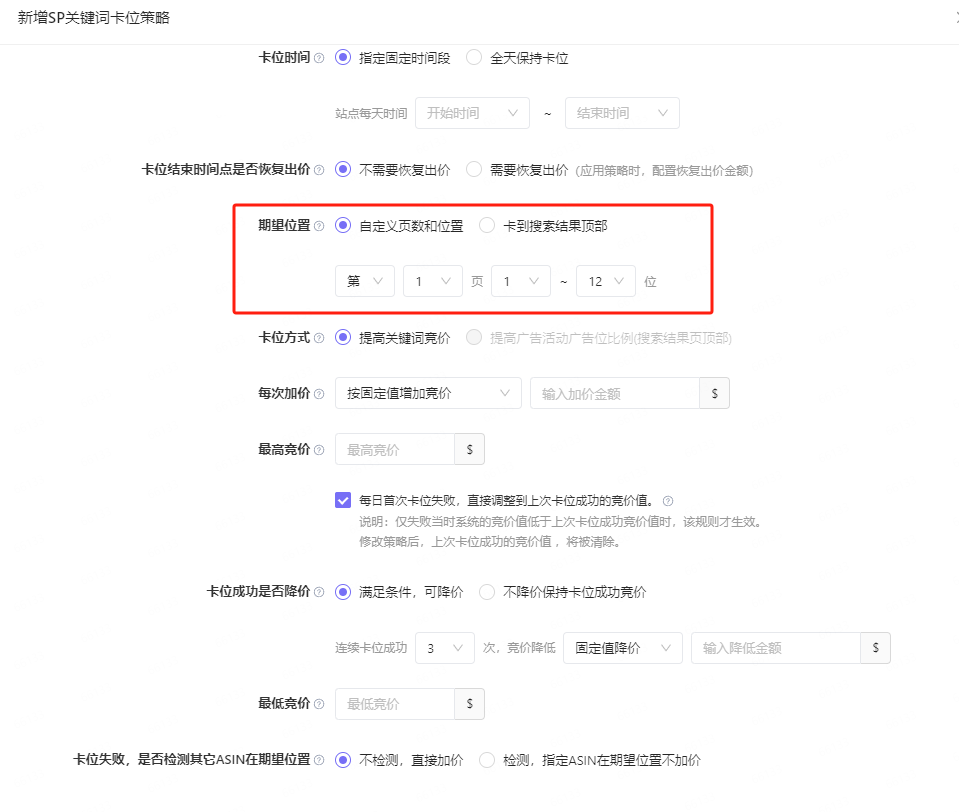Click the help icon on the 卡位失败检测 row
Viewport: 959px width, 812px height.
[x=318, y=760]
